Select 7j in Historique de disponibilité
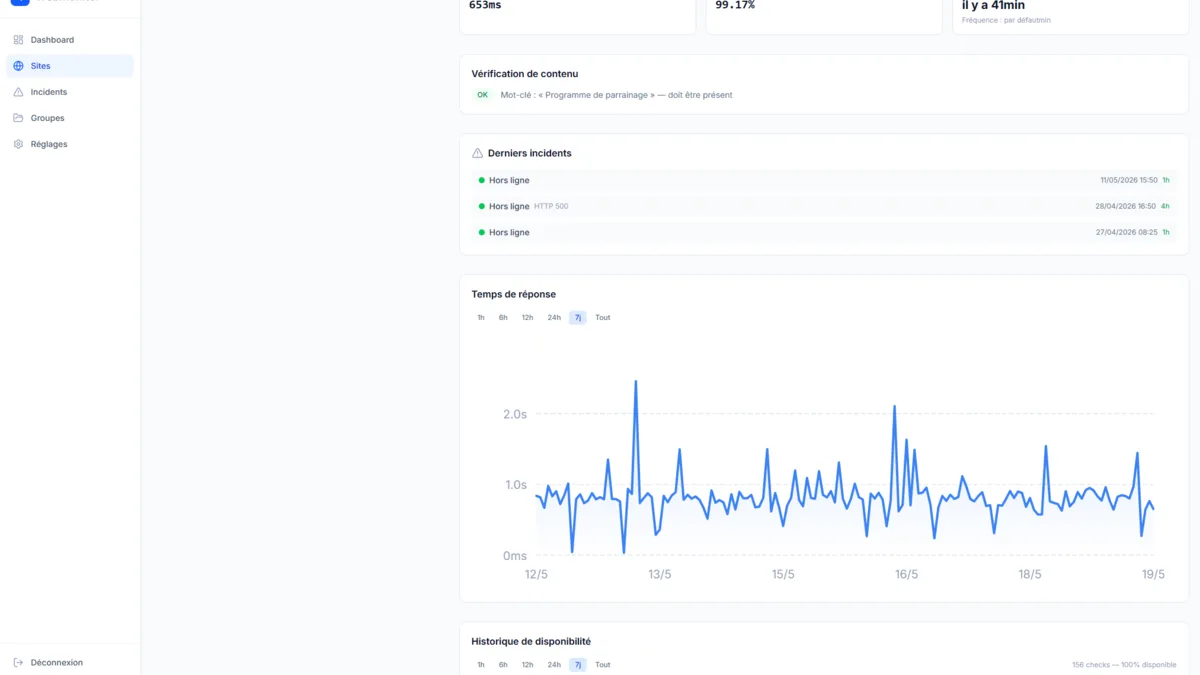Viewport: 1200px width, 675px height. (x=578, y=665)
